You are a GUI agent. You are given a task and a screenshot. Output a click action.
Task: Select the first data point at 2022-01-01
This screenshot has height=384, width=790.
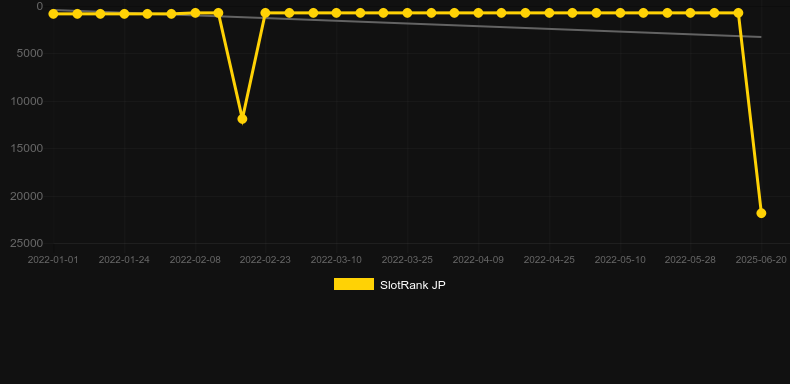click(x=53, y=14)
